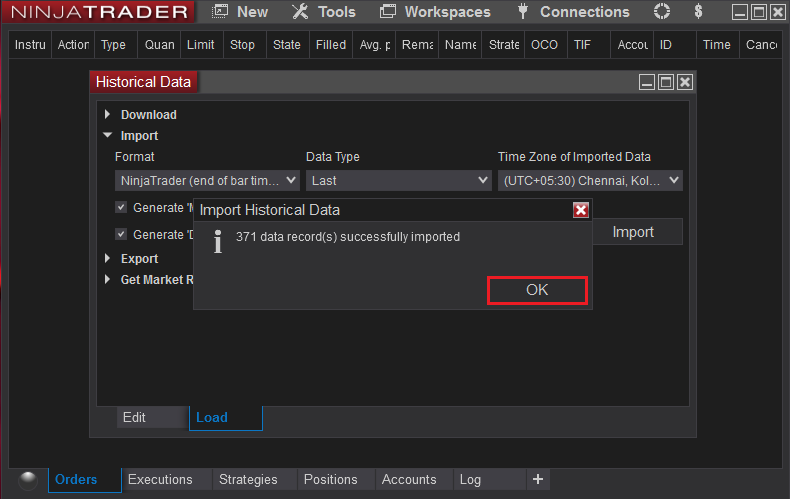Screen dimensions: 790x499
Task: Click the Limit column header
Action: [202, 45]
